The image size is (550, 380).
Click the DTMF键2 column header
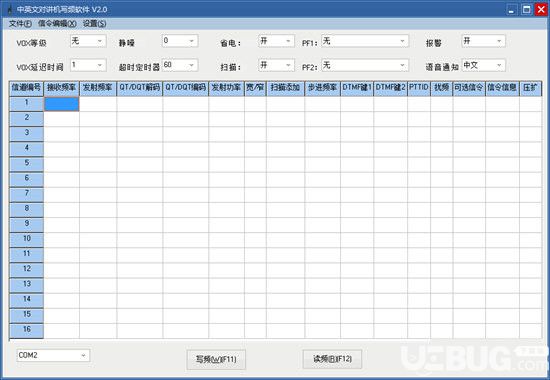[390, 88]
